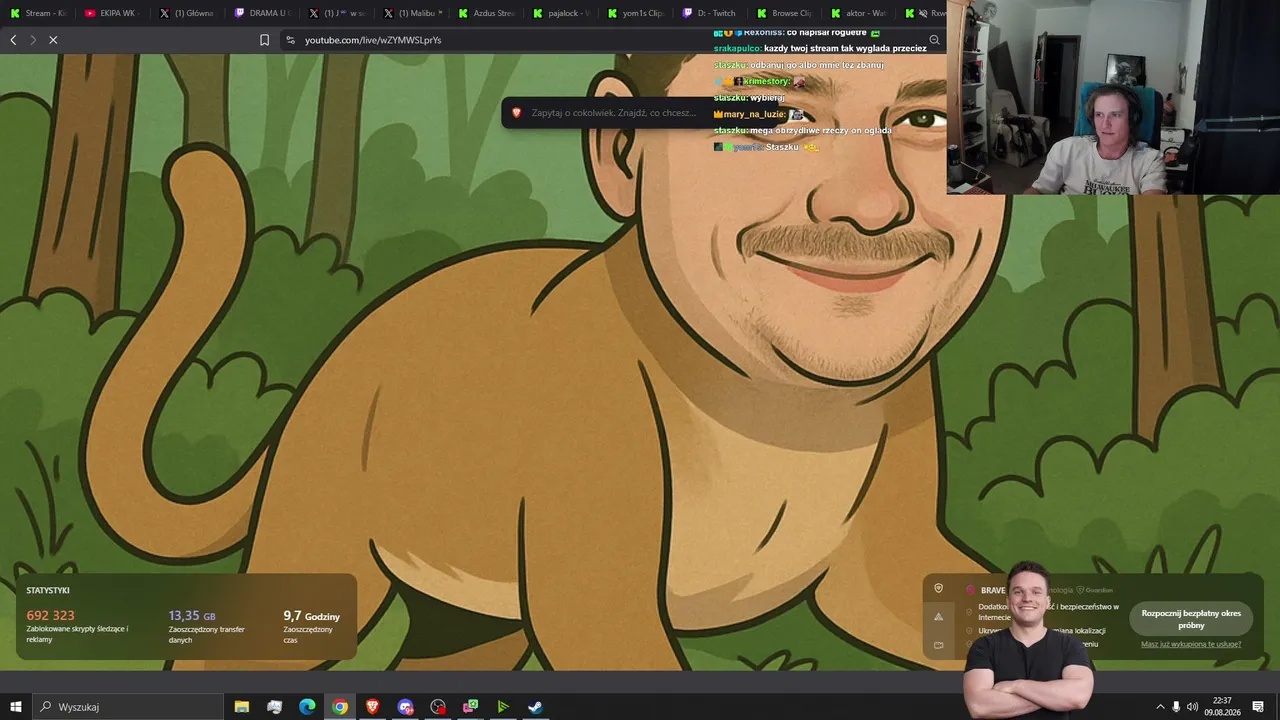
Task: Switch to the DRAMA U Twitch tab
Action: coord(260,13)
